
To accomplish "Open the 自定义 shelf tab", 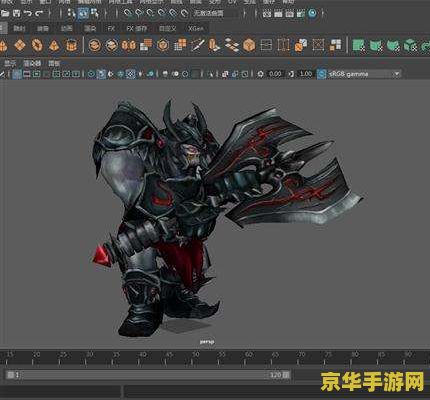I will click(167, 29).
